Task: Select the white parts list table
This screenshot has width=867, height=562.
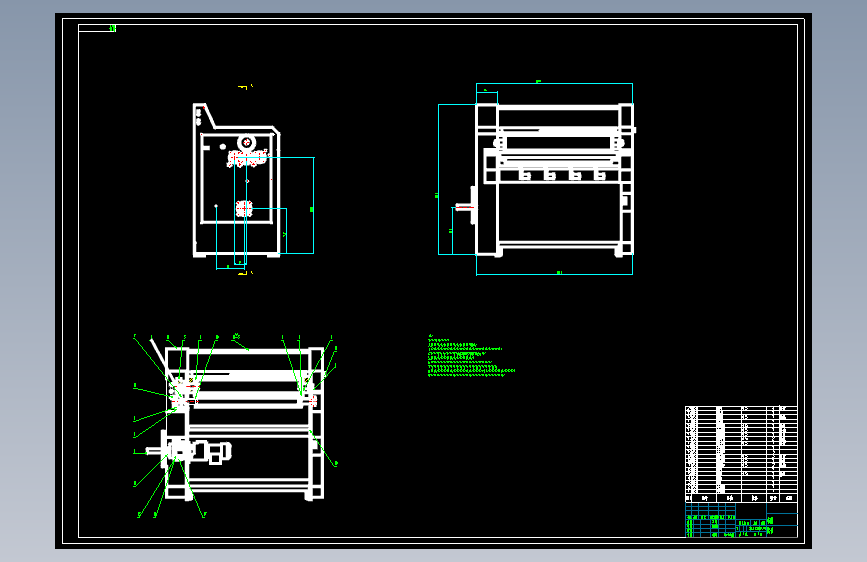Action: [741, 454]
